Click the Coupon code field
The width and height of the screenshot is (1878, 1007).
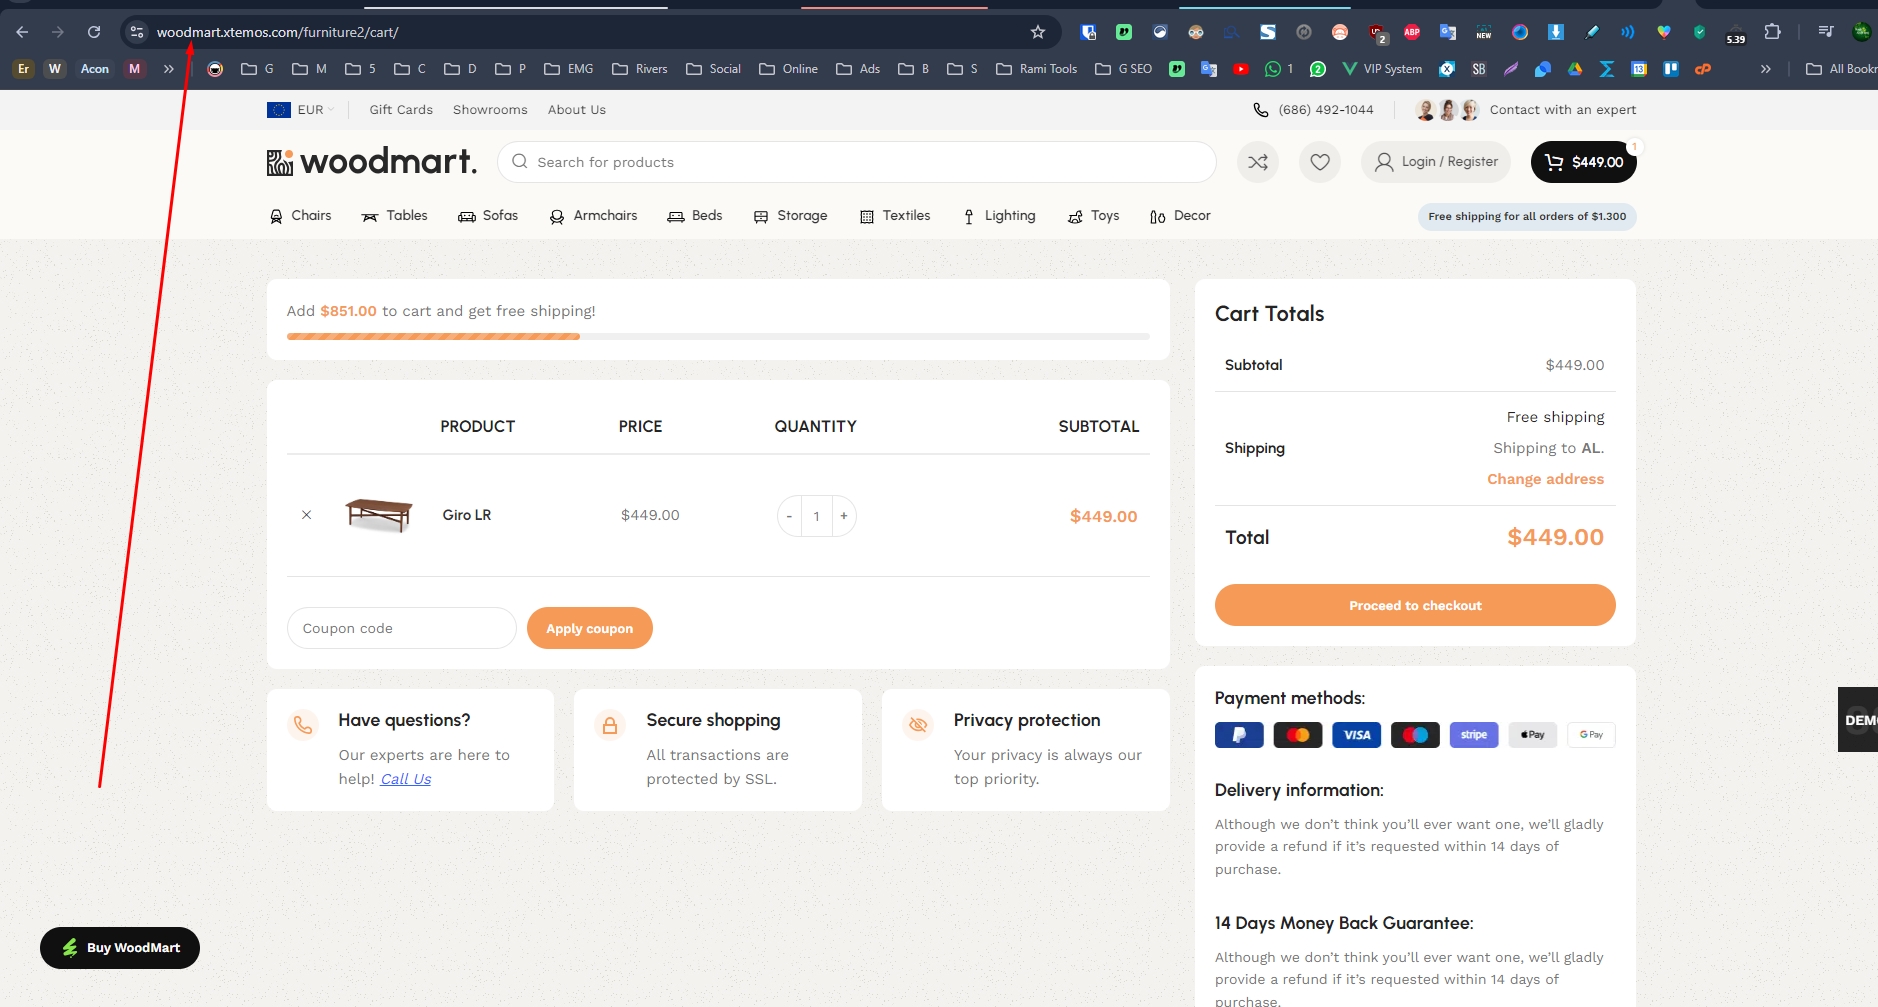pos(402,628)
